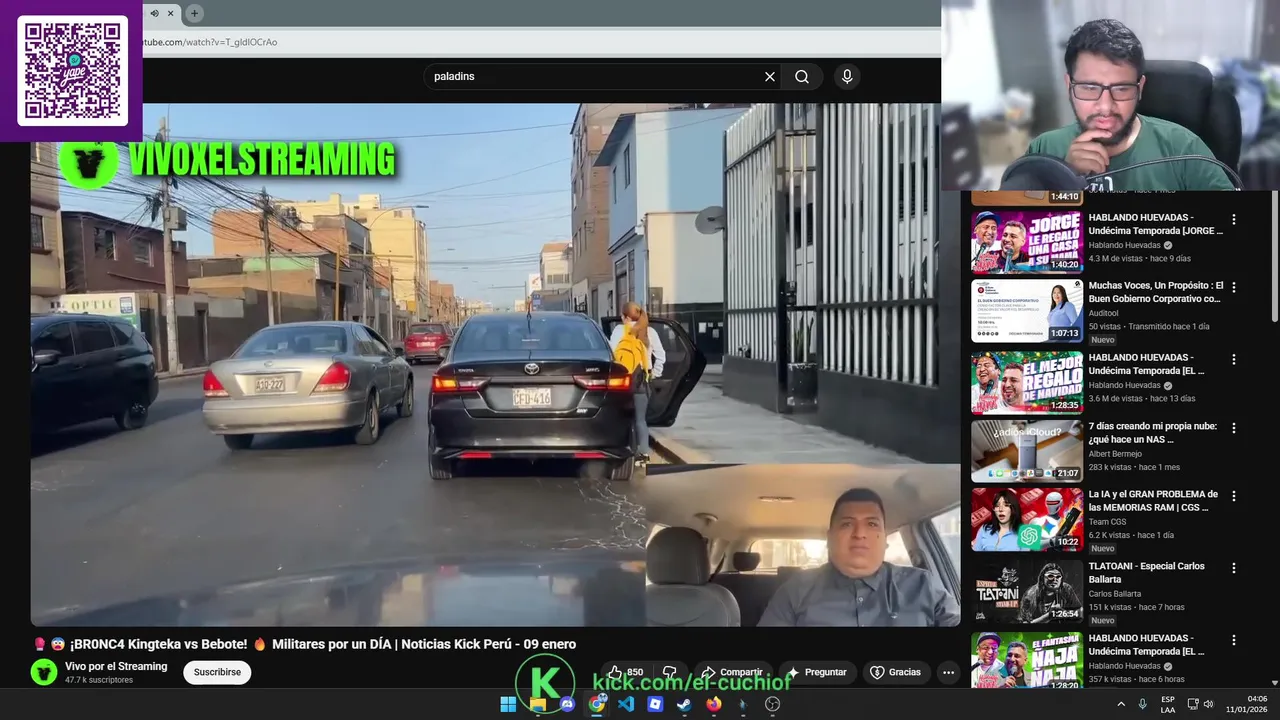
Task: Open File Explorer from the taskbar
Action: 538,704
